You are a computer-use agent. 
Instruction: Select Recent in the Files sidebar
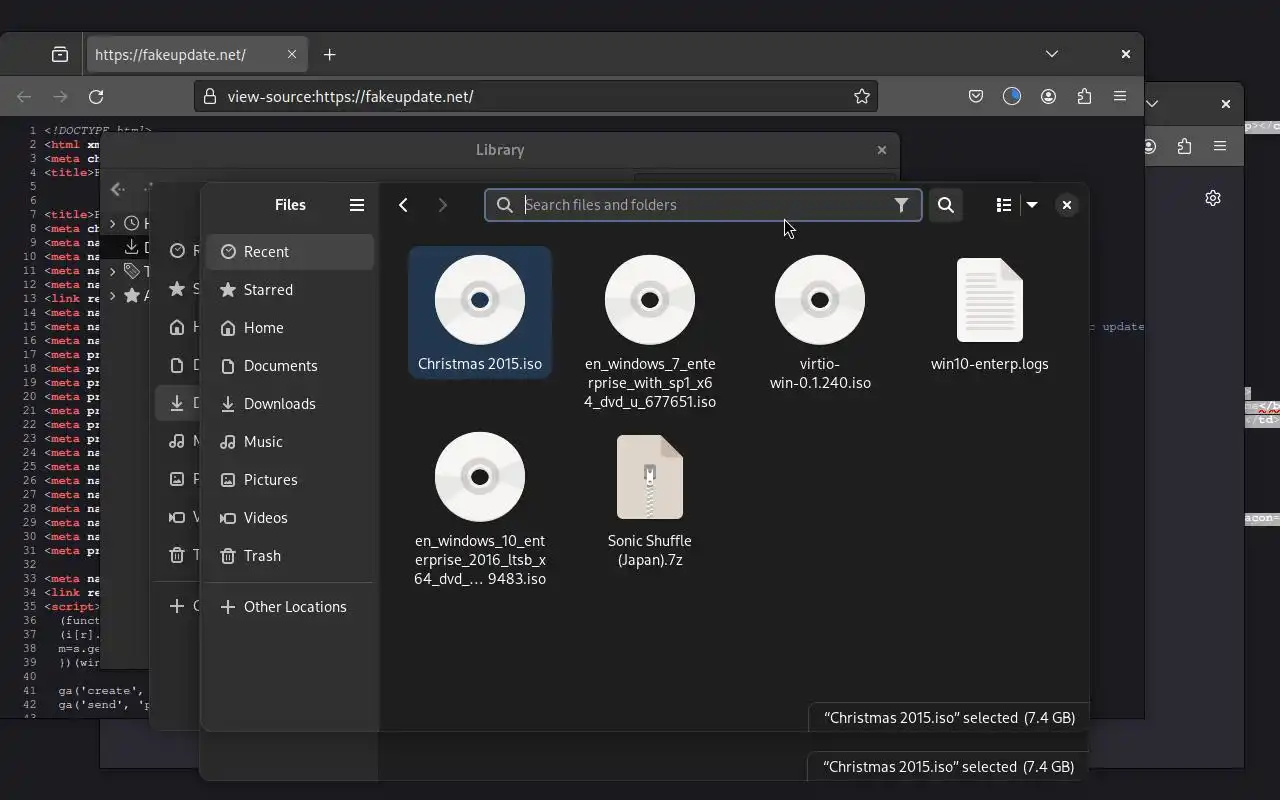[290, 252]
